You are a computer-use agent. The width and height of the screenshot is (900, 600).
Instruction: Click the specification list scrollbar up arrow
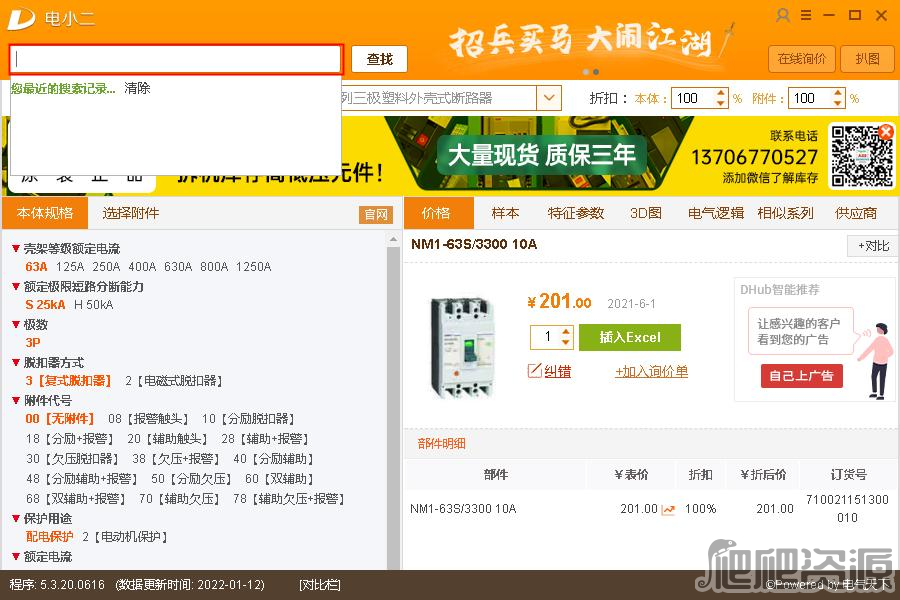click(x=393, y=238)
